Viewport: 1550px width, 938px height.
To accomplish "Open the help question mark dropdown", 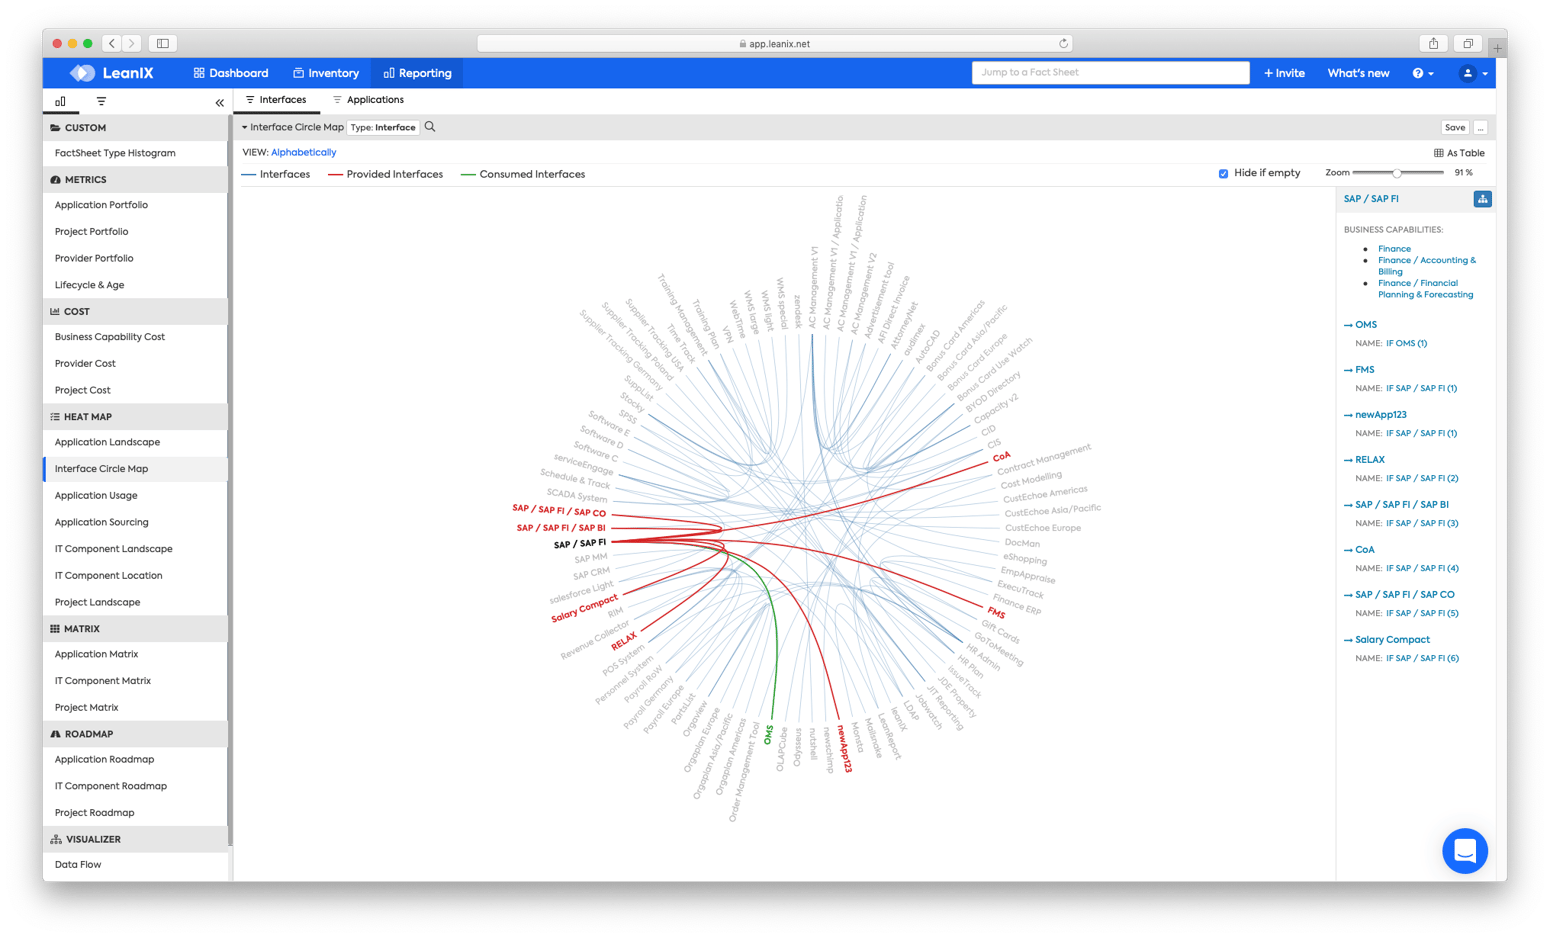I will [x=1422, y=73].
